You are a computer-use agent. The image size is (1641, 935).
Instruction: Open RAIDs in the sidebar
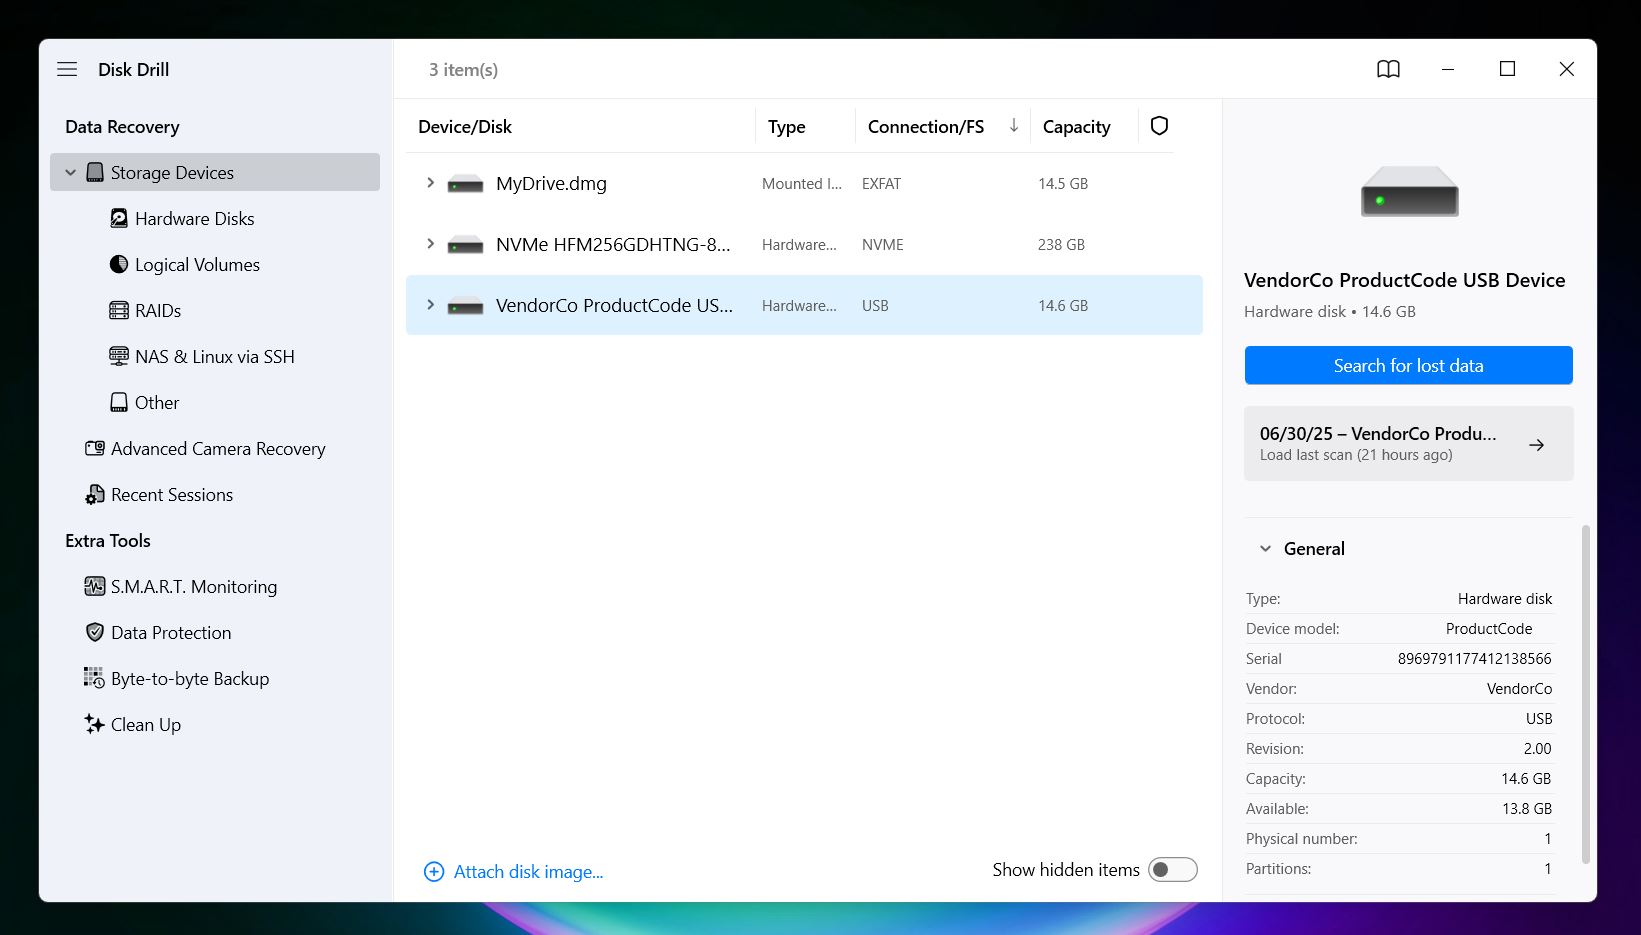coord(158,310)
